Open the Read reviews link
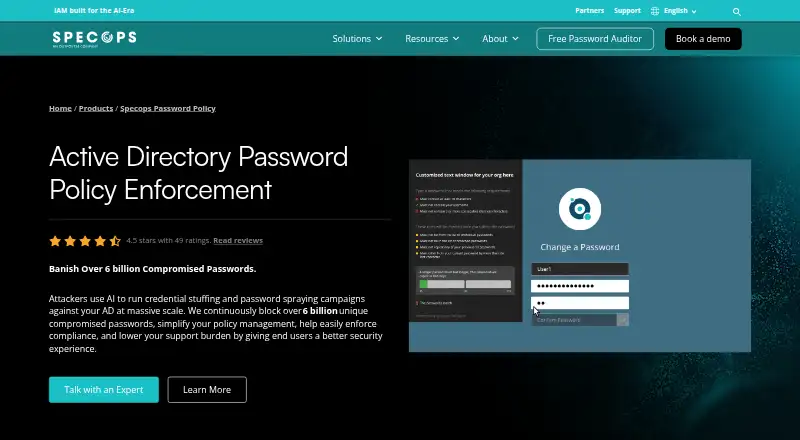 238,240
